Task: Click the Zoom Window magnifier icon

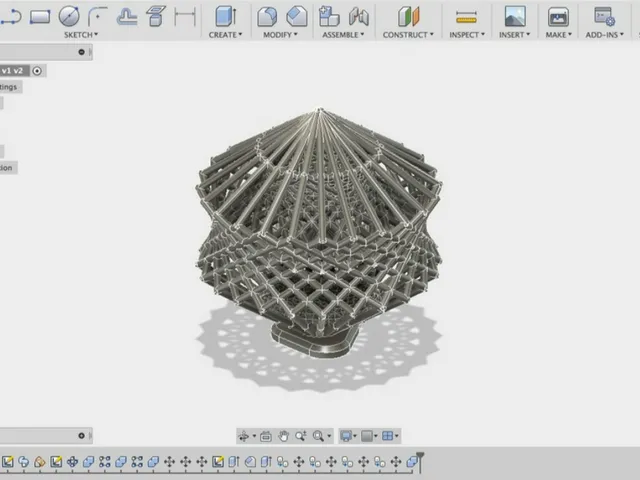Action: tap(318, 436)
